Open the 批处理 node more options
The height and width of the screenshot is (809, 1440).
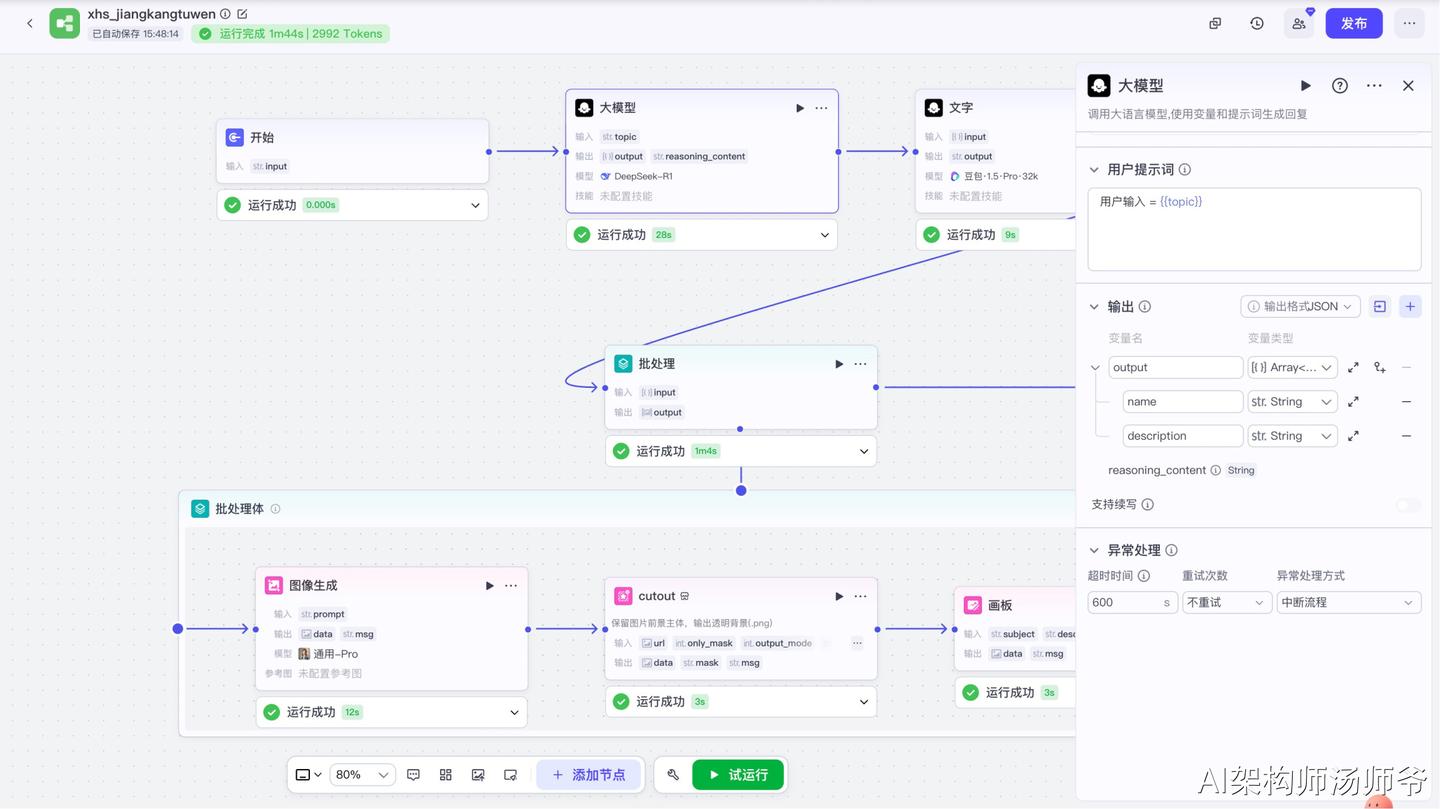(860, 364)
